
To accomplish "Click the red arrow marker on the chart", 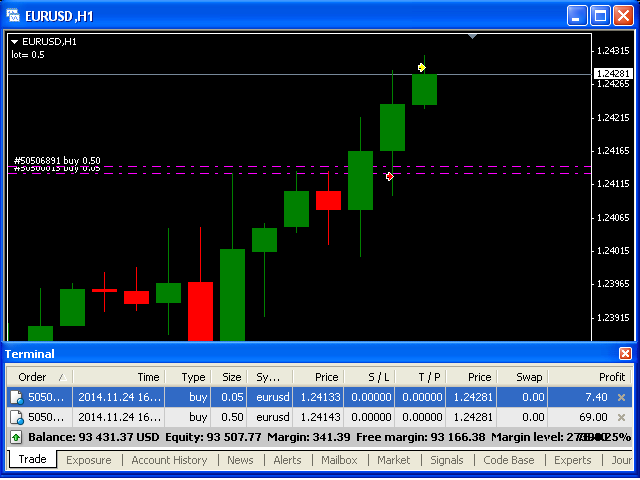I will 390,176.
